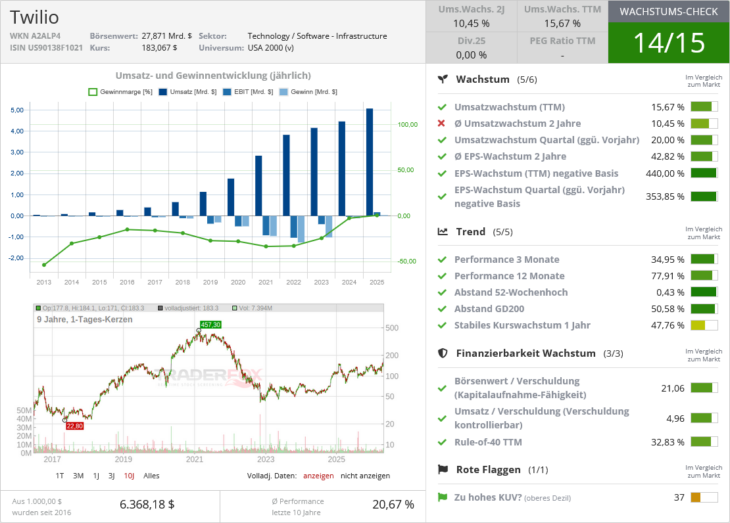The image size is (730, 523).
Task: Click the nicht anzeigen link
Action: (x=365, y=475)
